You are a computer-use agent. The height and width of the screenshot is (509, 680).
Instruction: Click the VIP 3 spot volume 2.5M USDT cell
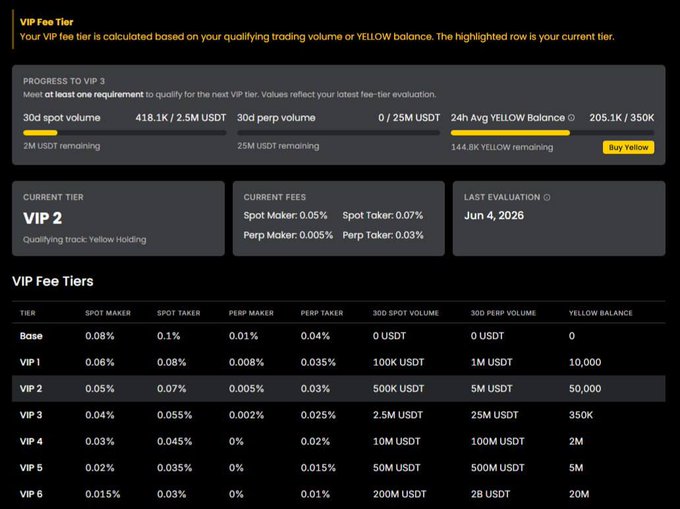pyautogui.click(x=398, y=415)
